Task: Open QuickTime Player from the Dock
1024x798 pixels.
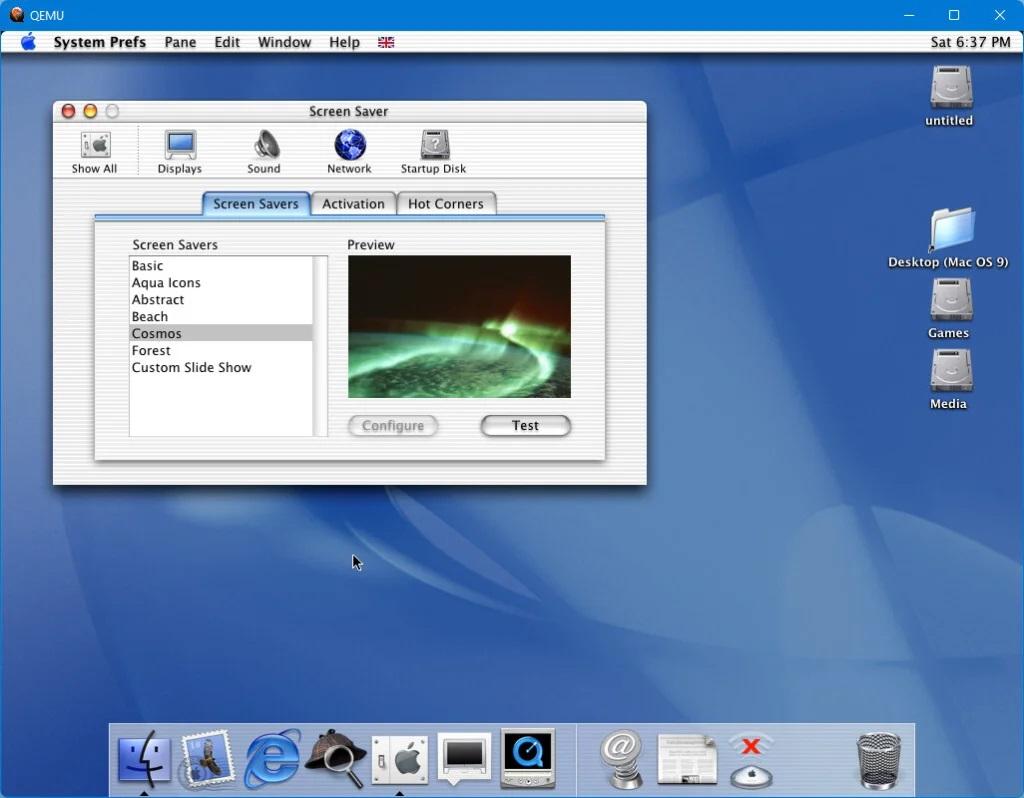Action: 527,759
